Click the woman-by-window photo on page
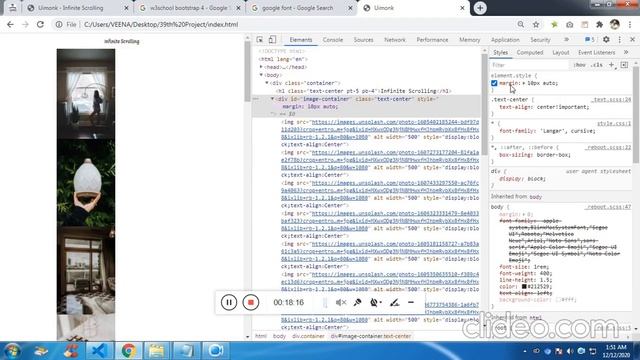This screenshot has height=360, width=640. [86, 94]
